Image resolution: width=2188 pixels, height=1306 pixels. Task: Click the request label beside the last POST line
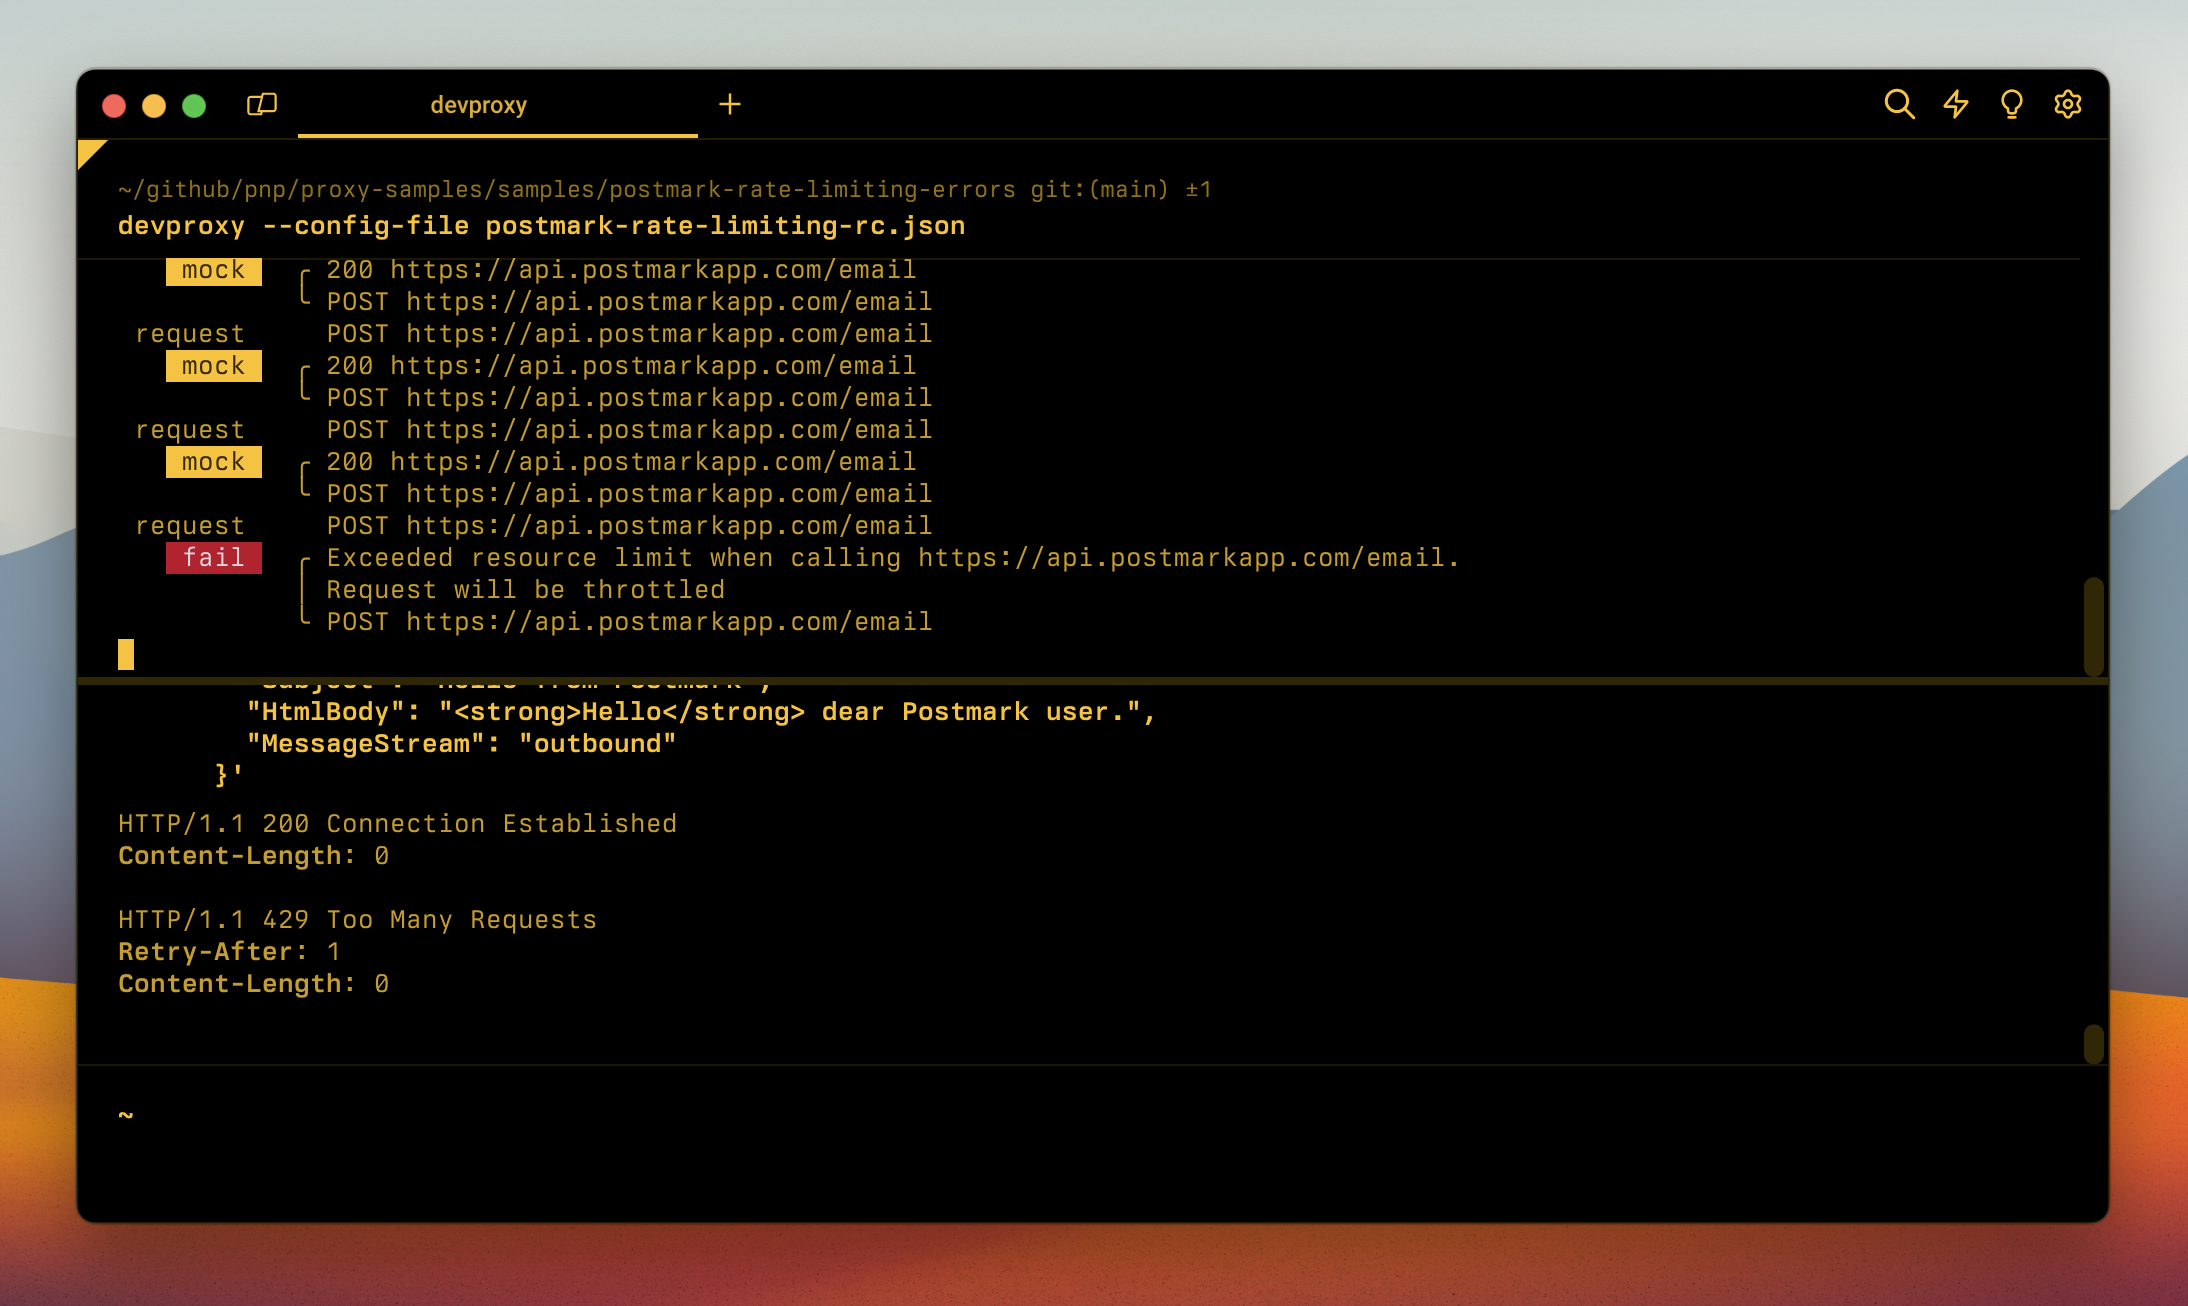pos(190,525)
